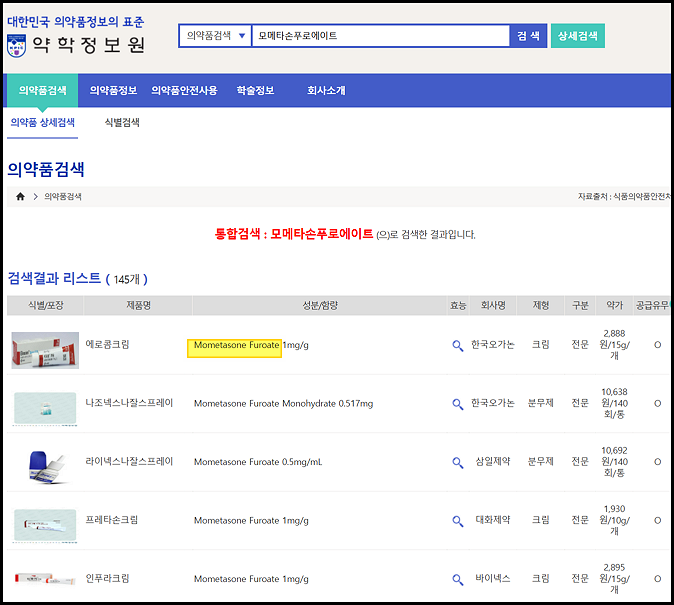Viewport: 674px width, 605px height.
Task: Click 약가 column header
Action: 614,305
